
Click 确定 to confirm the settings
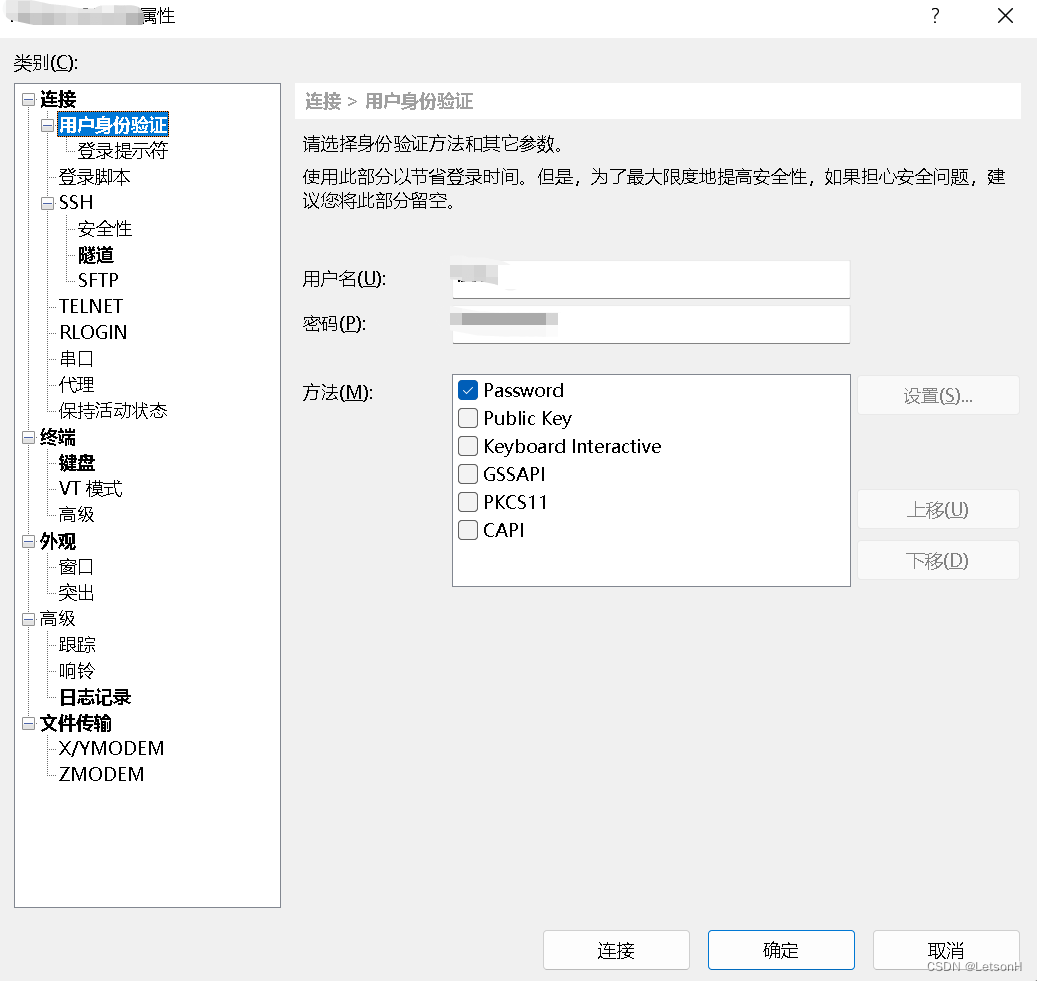781,950
